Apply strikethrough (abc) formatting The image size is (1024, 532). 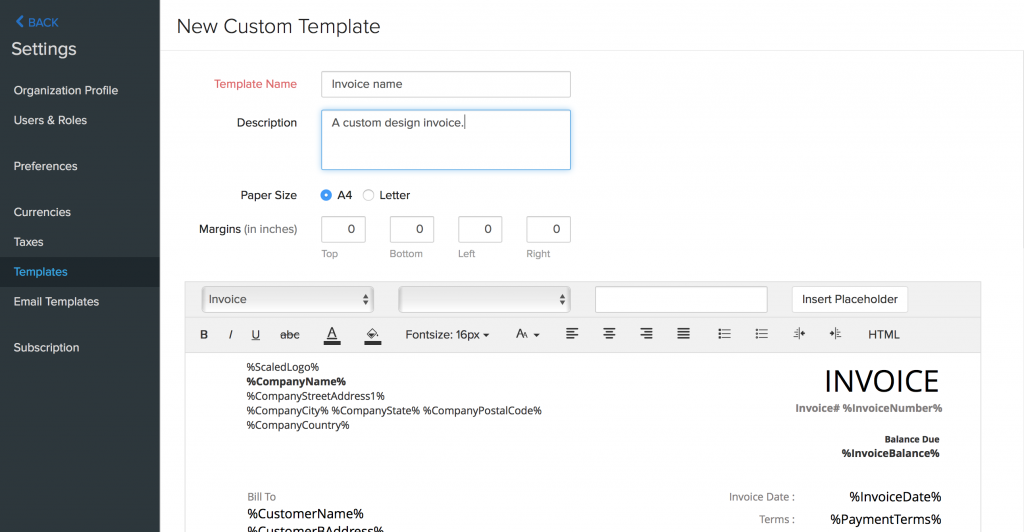289,334
